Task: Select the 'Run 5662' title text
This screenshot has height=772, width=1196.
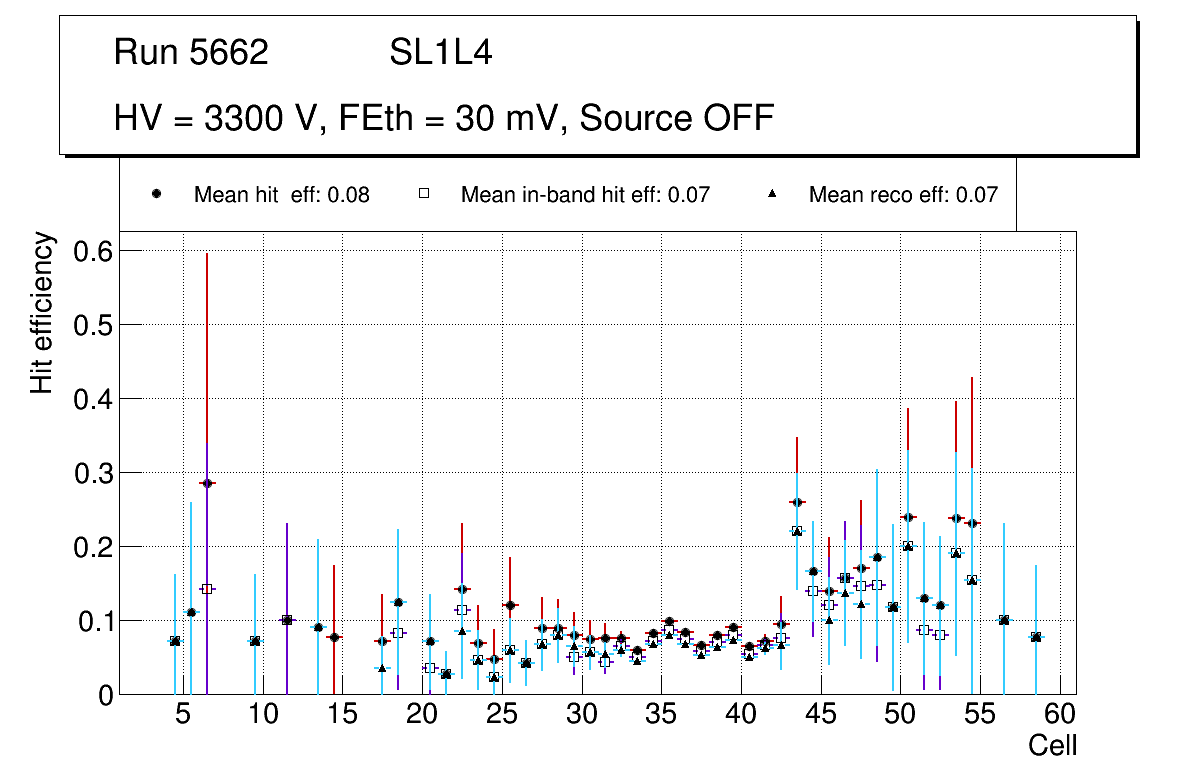Action: [191, 53]
